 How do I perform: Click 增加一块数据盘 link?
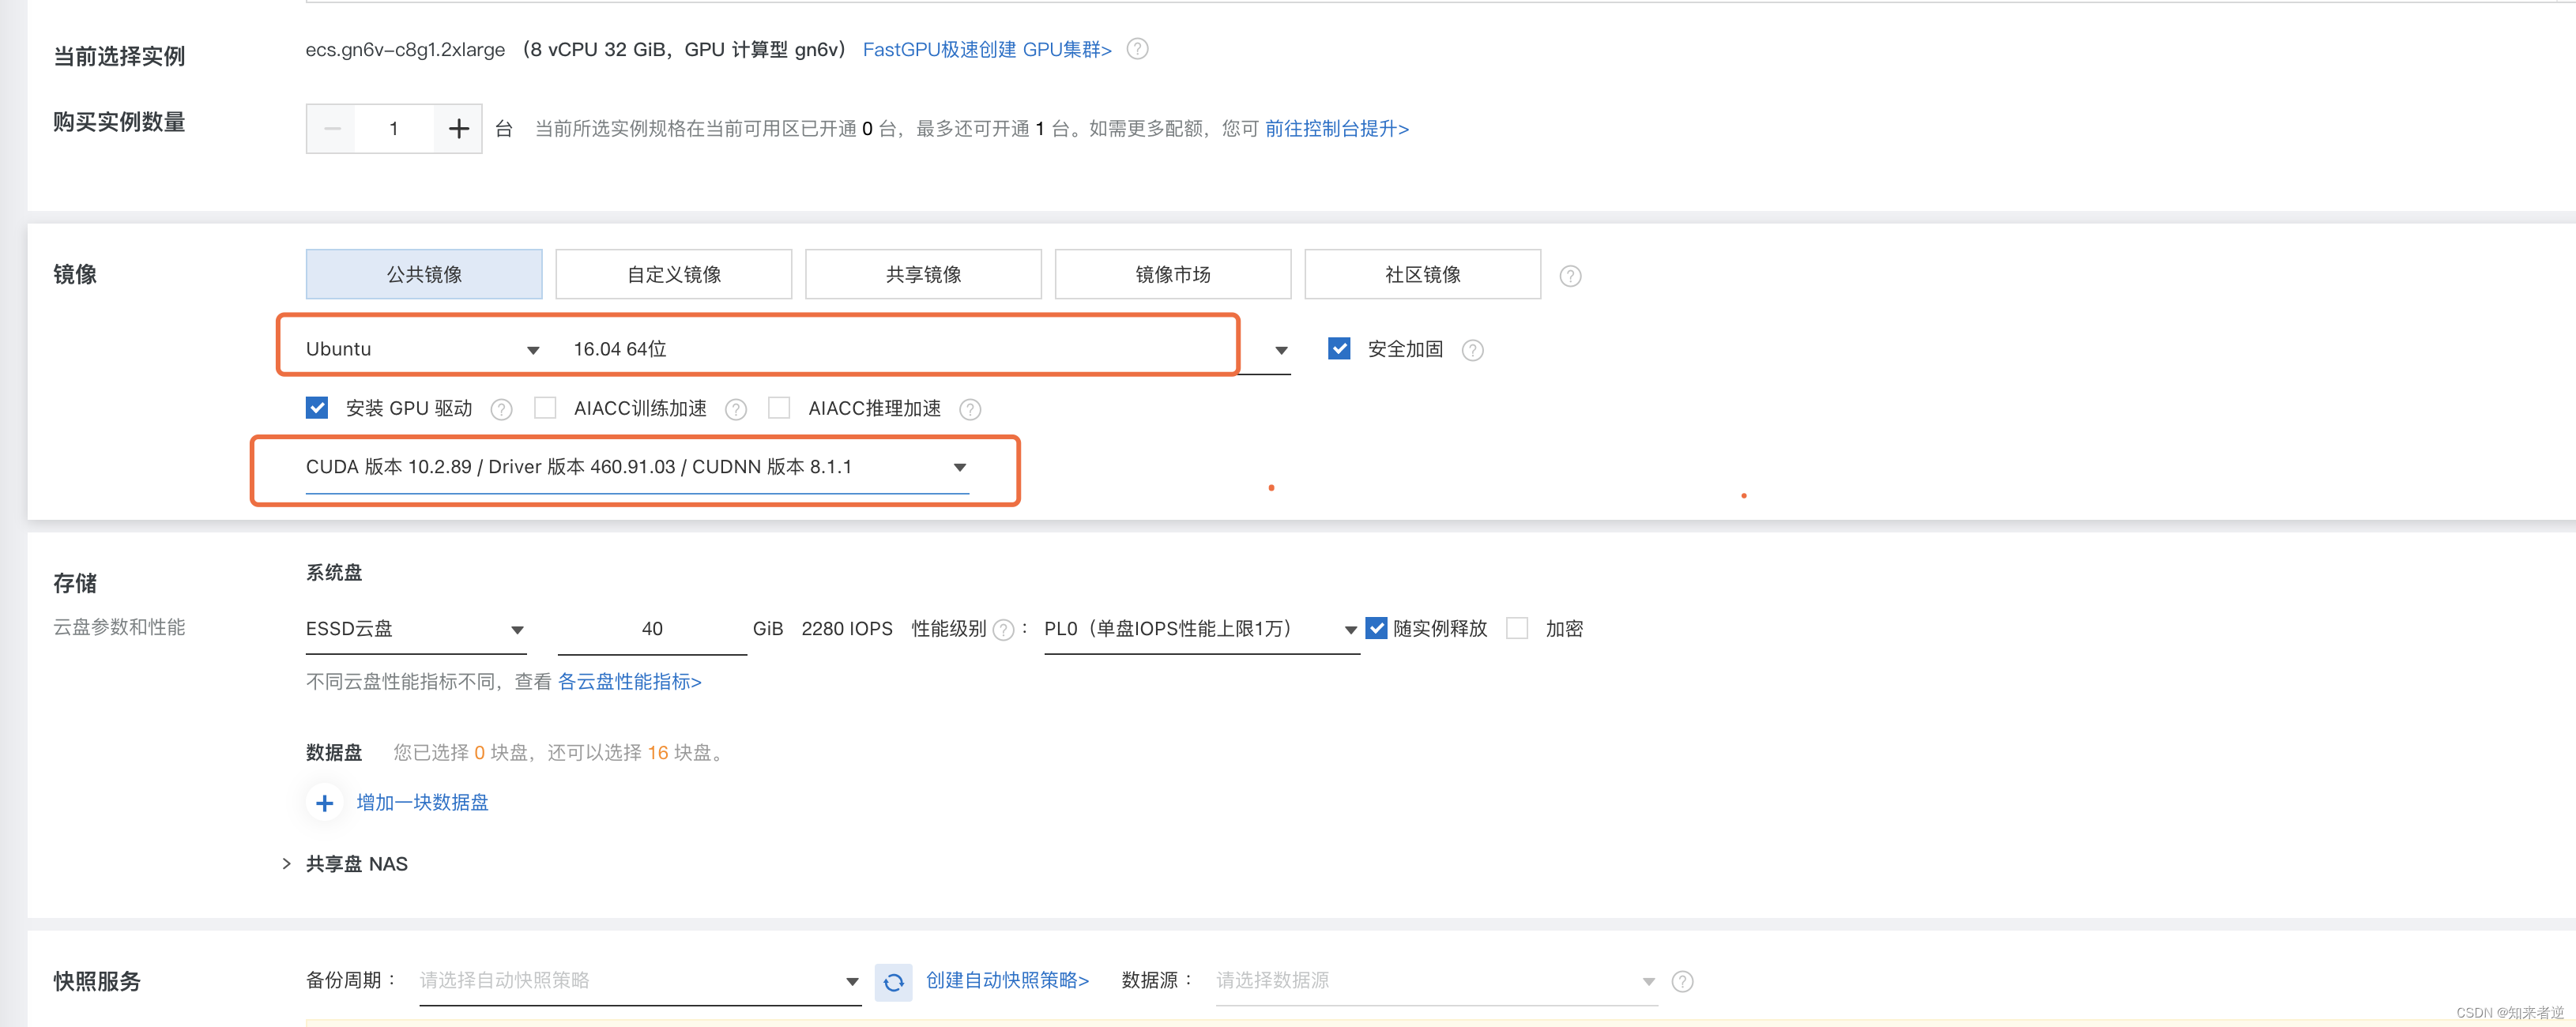[422, 803]
